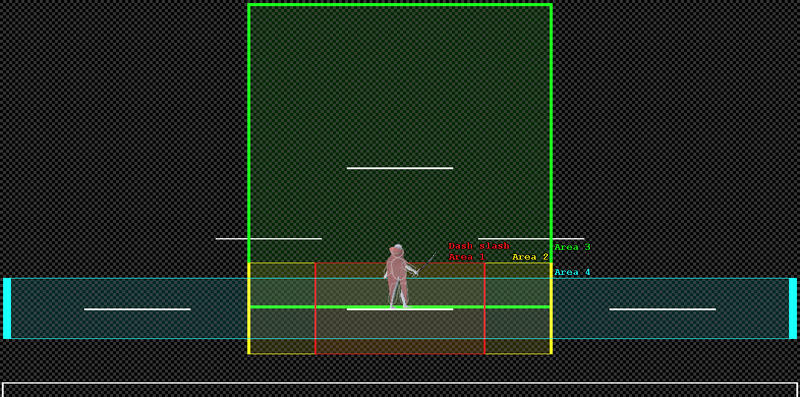Click the white platform at the upper center

[x=400, y=168]
